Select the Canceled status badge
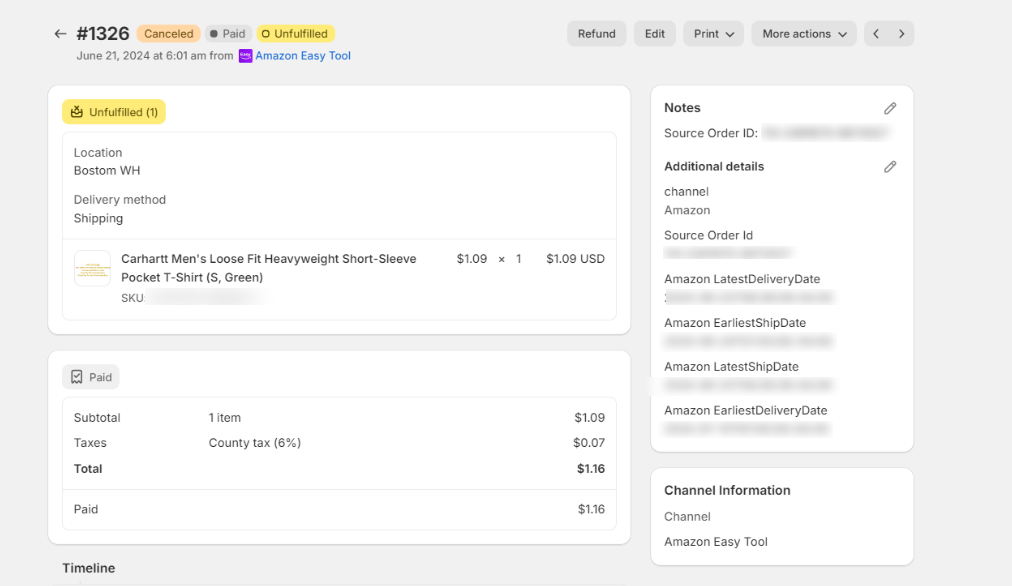 pyautogui.click(x=168, y=33)
